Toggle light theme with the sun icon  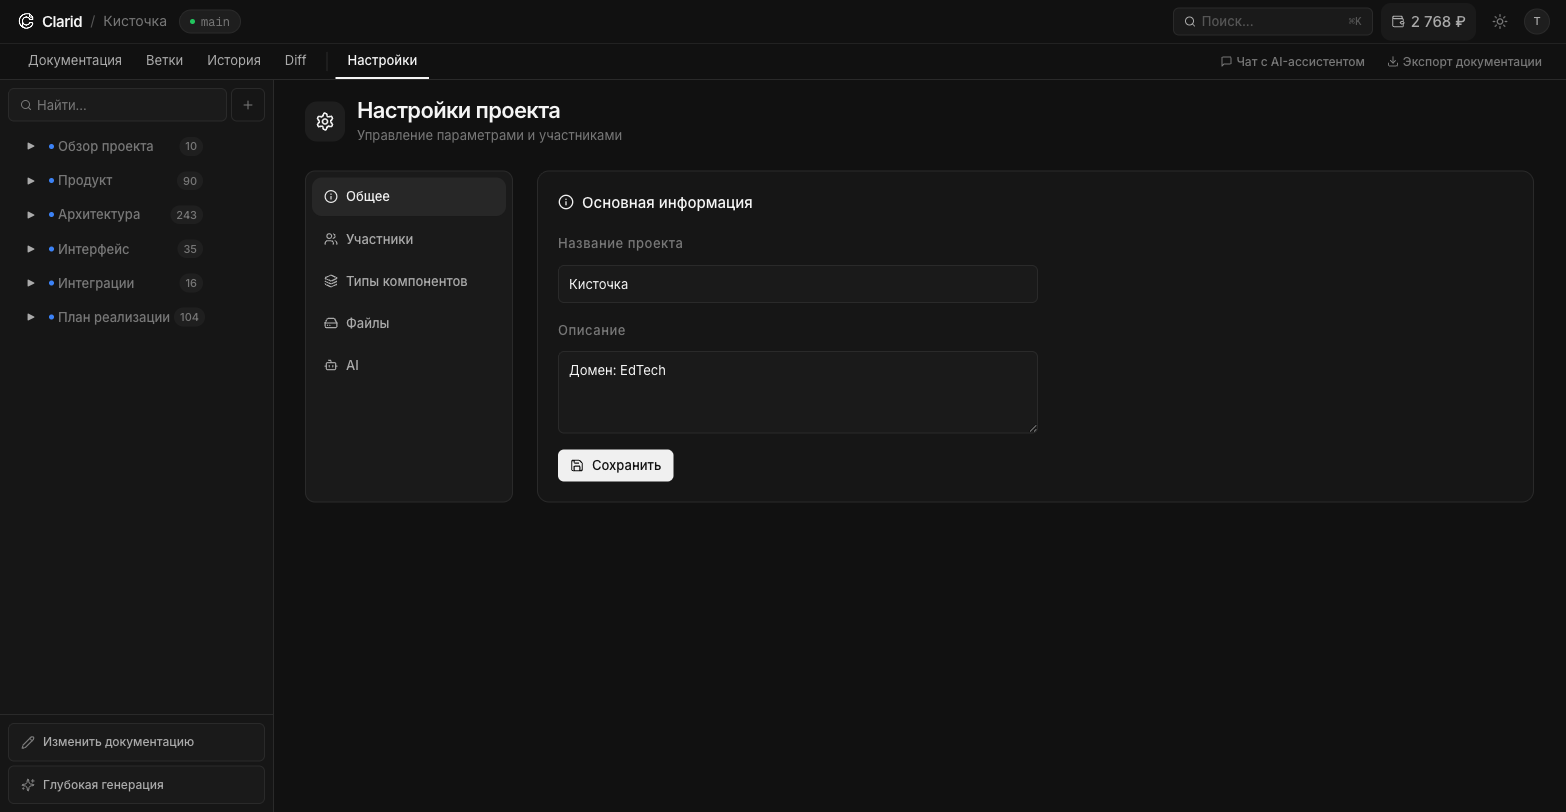pos(1499,20)
